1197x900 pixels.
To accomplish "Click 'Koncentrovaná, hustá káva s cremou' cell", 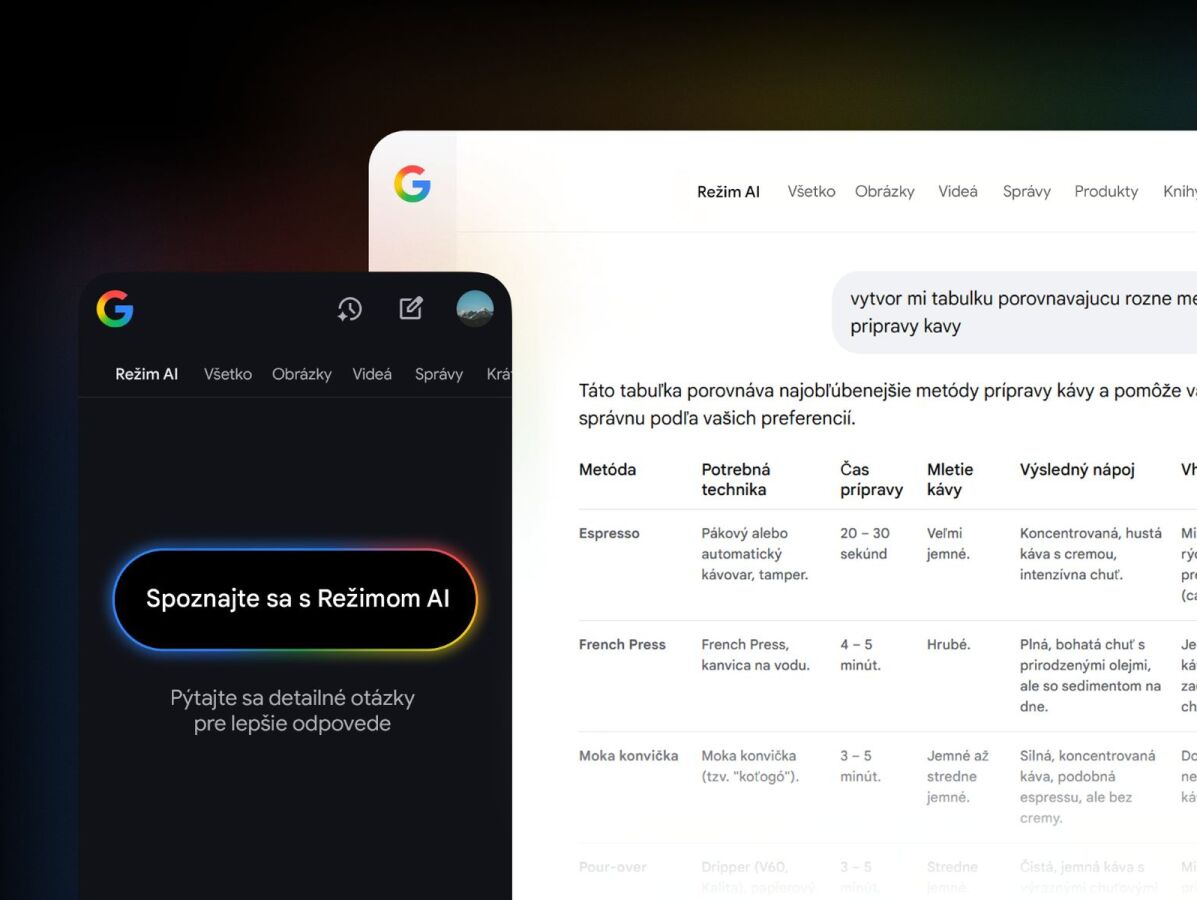I will [x=1091, y=554].
